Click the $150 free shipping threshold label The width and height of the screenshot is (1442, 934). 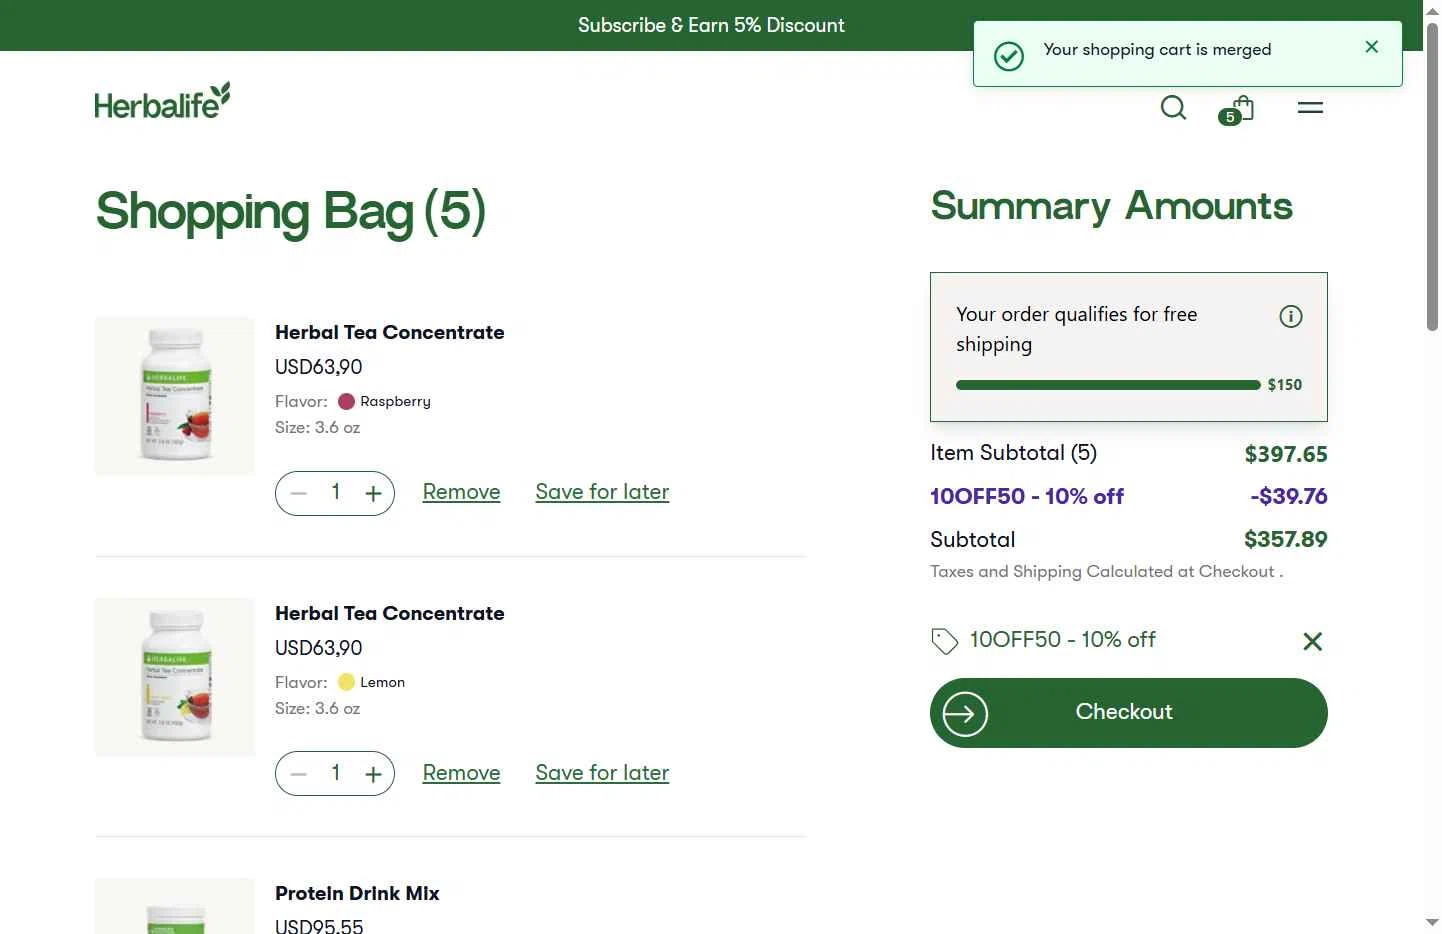1285,385
